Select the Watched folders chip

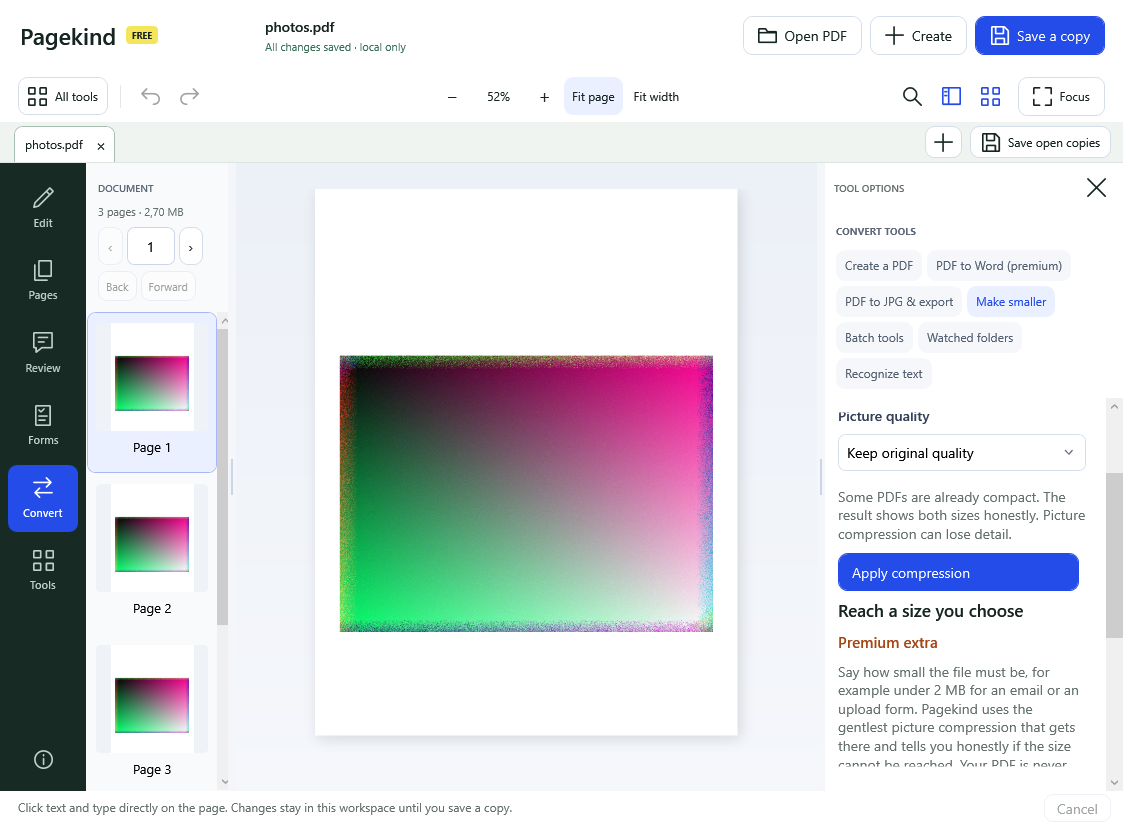coord(970,337)
